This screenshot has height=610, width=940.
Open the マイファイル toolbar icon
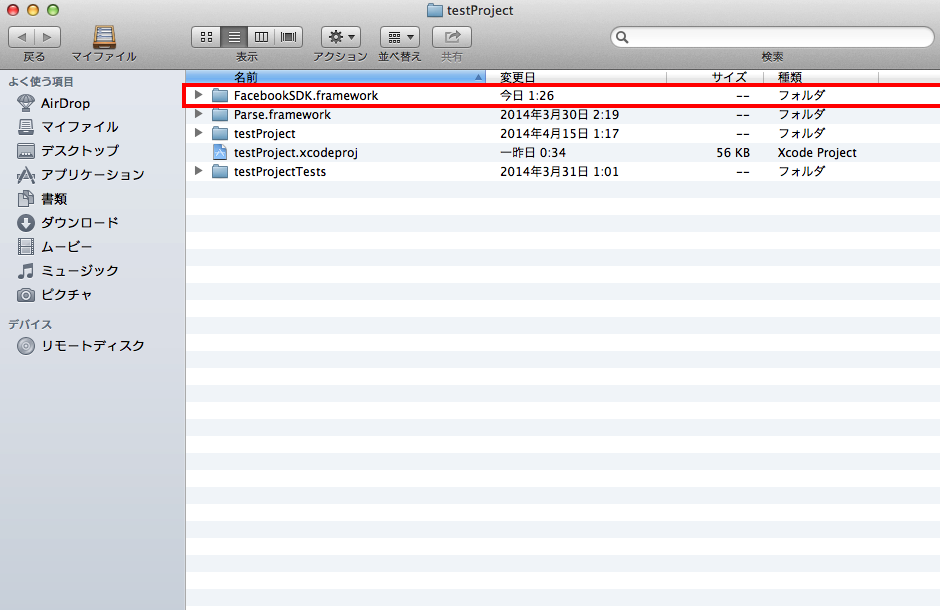coord(104,37)
